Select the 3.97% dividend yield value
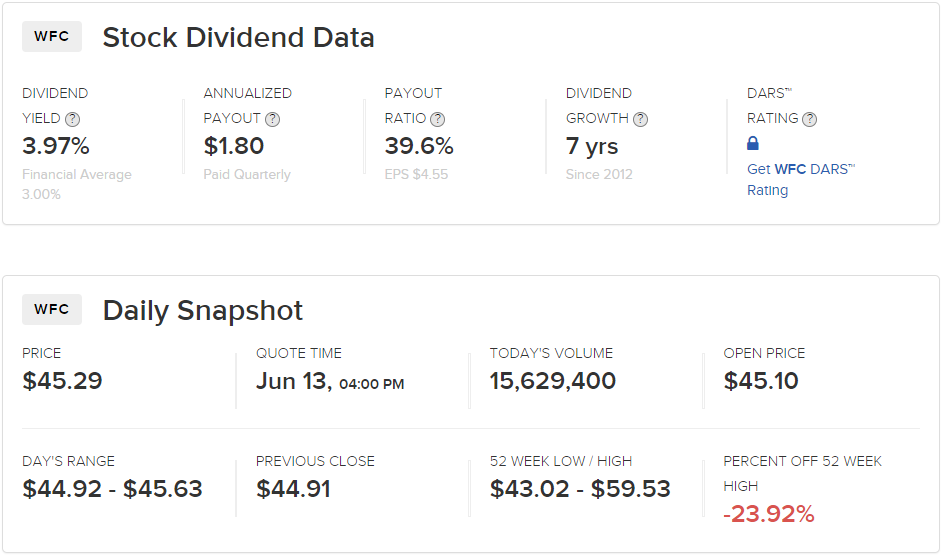942x555 pixels. [56, 146]
